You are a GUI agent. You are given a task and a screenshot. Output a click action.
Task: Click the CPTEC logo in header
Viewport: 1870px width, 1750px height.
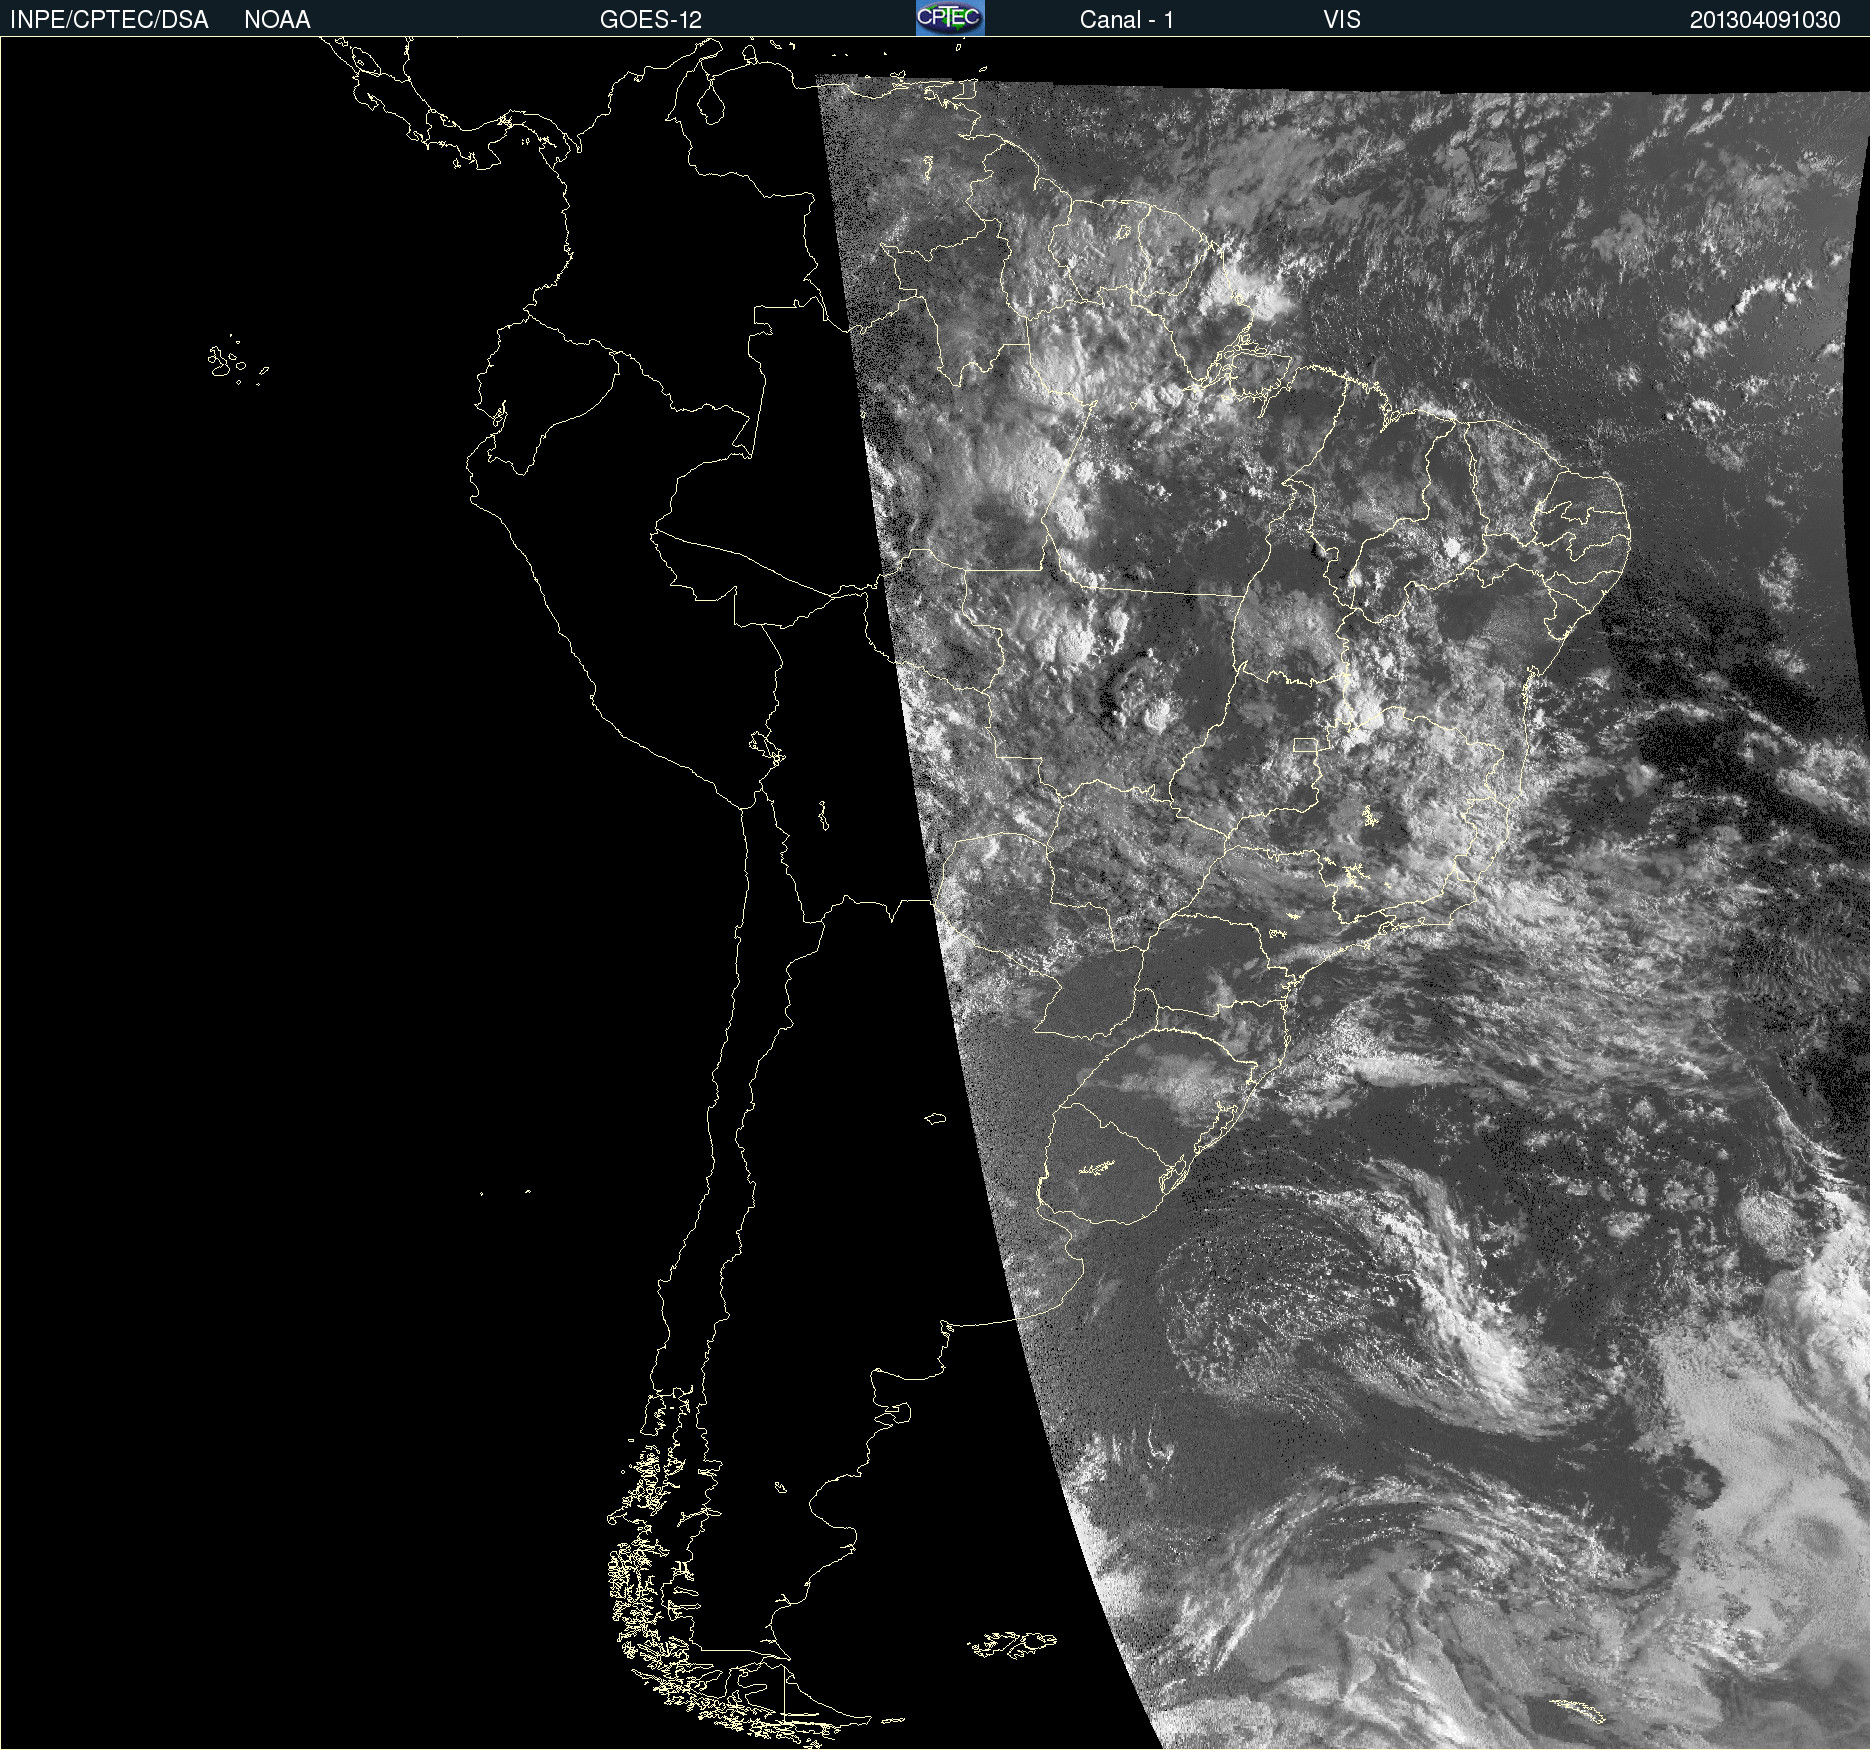pyautogui.click(x=950, y=18)
